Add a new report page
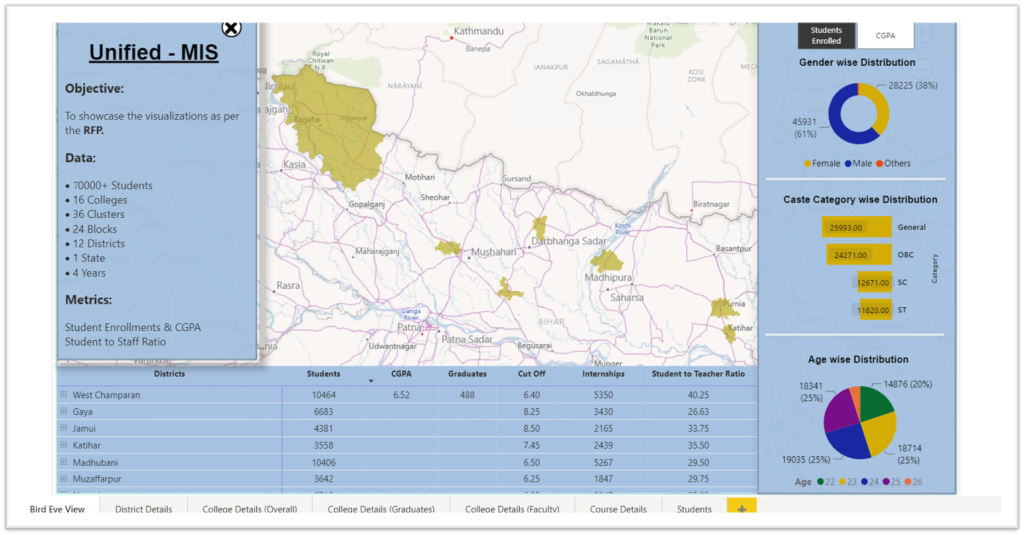 point(741,509)
